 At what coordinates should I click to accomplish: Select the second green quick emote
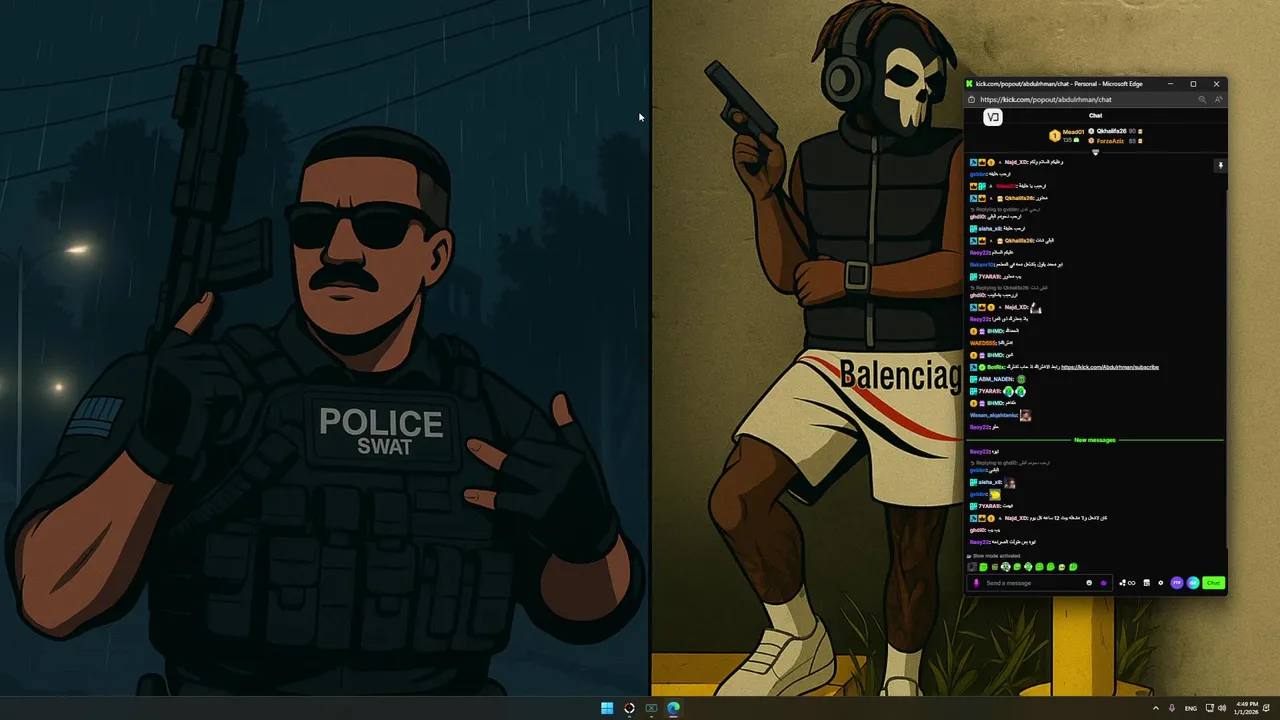pos(983,567)
